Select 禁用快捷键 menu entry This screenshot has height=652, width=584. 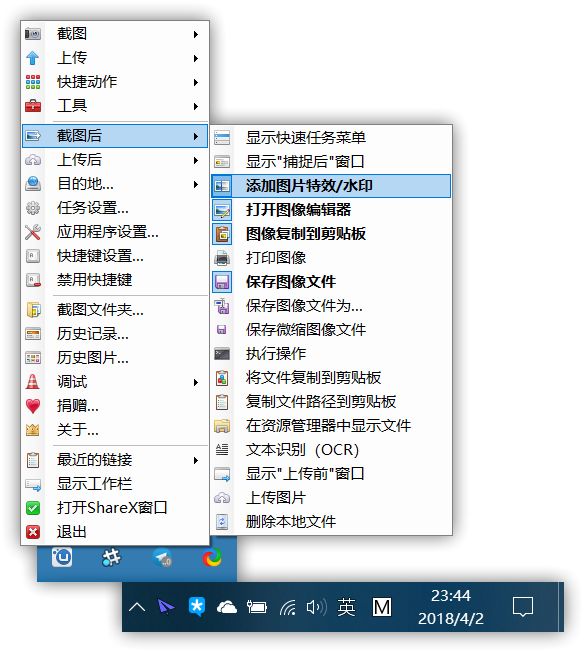tap(115, 280)
